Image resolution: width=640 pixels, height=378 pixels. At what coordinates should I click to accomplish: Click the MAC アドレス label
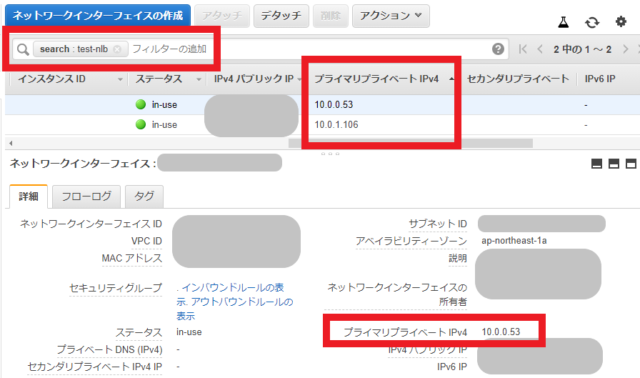coord(132,258)
